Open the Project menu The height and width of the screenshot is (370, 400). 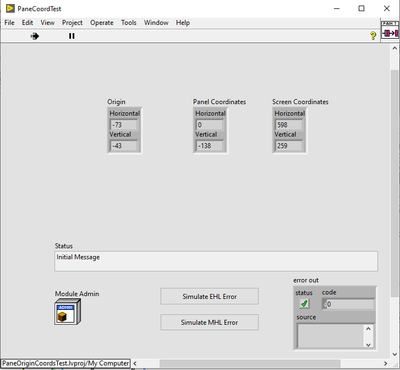coord(72,23)
